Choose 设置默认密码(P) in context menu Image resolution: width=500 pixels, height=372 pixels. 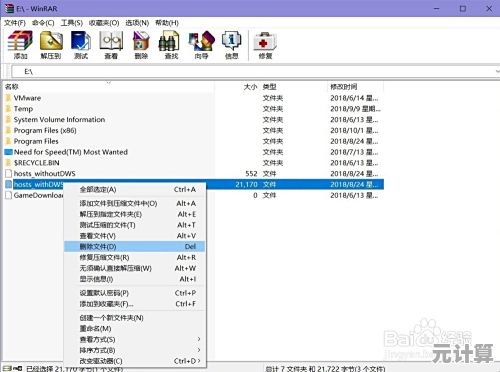click(x=135, y=293)
